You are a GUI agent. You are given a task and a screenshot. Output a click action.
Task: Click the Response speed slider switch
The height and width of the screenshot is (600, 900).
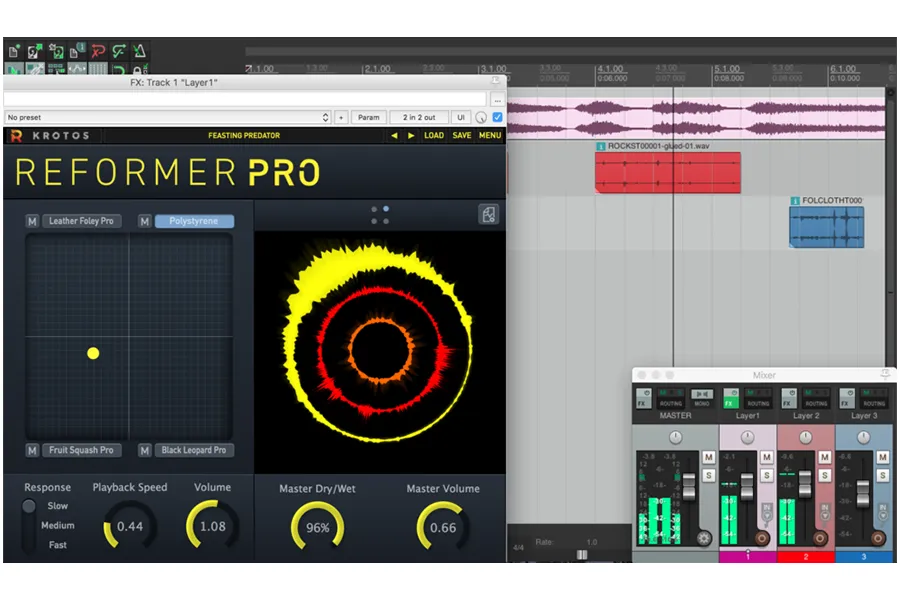click(x=29, y=525)
